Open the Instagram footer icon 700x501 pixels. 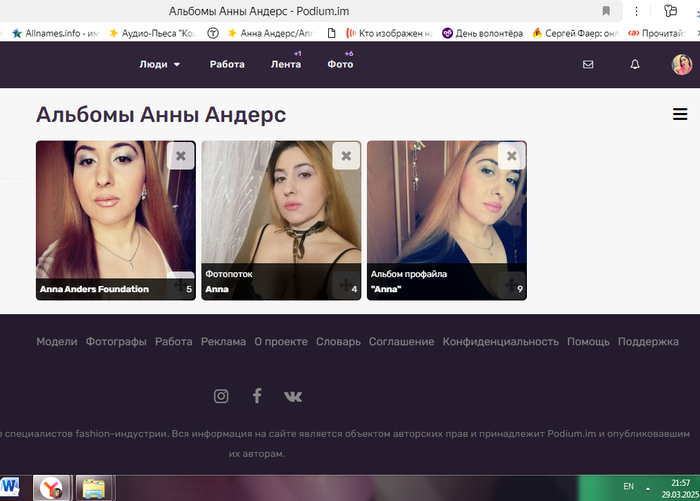[221, 396]
